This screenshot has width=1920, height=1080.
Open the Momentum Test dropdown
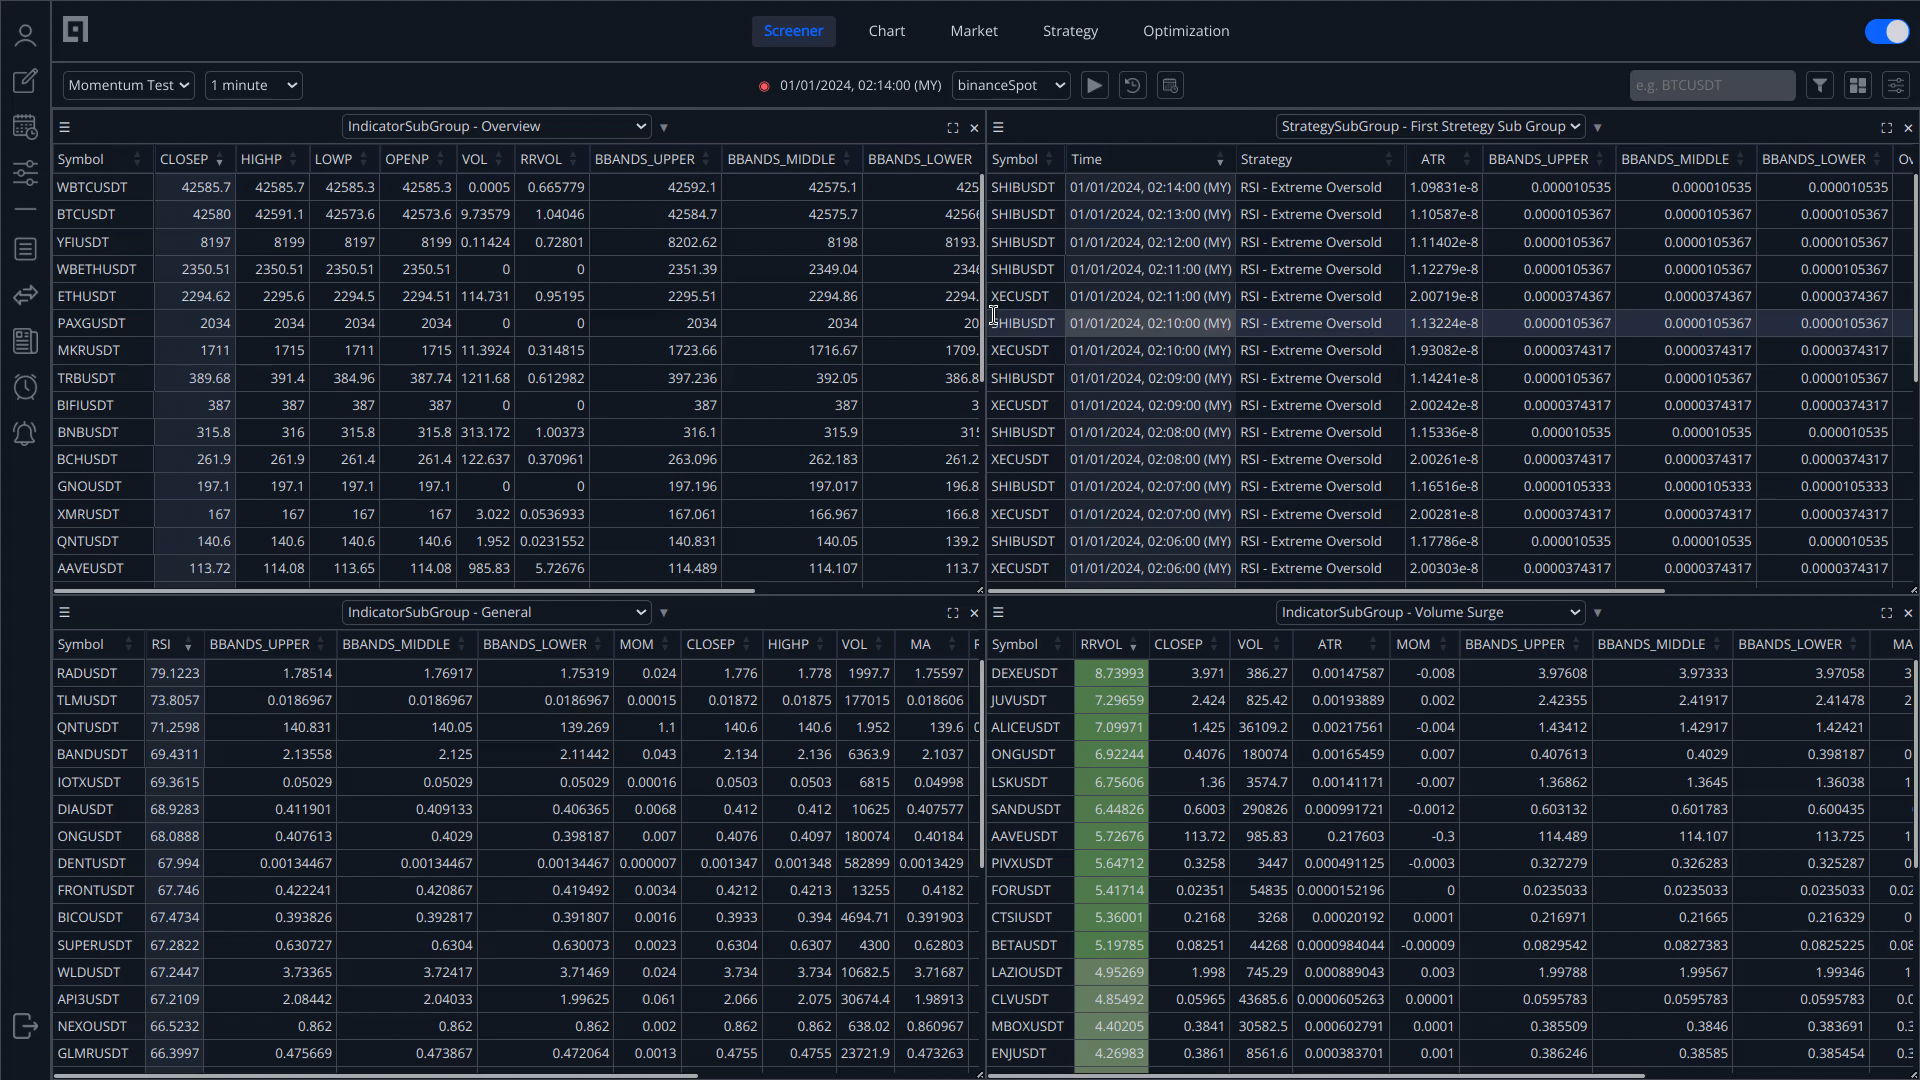click(128, 86)
